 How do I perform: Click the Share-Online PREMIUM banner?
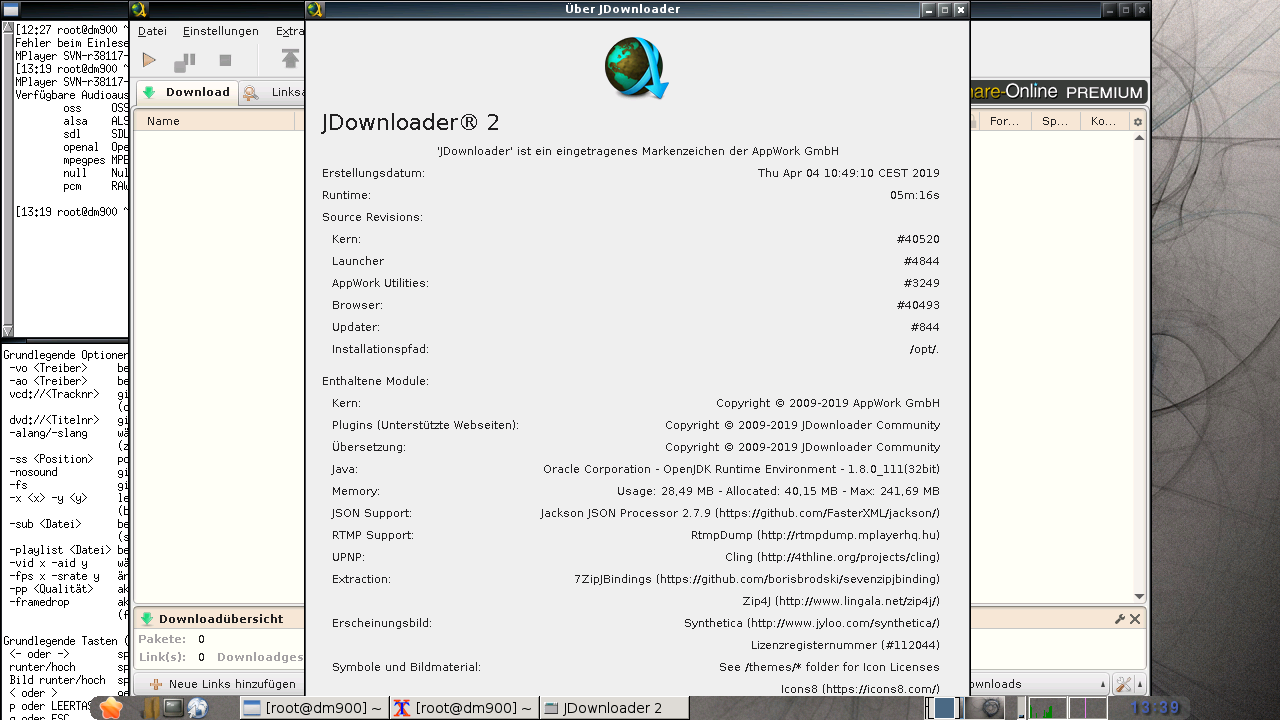(x=1058, y=92)
